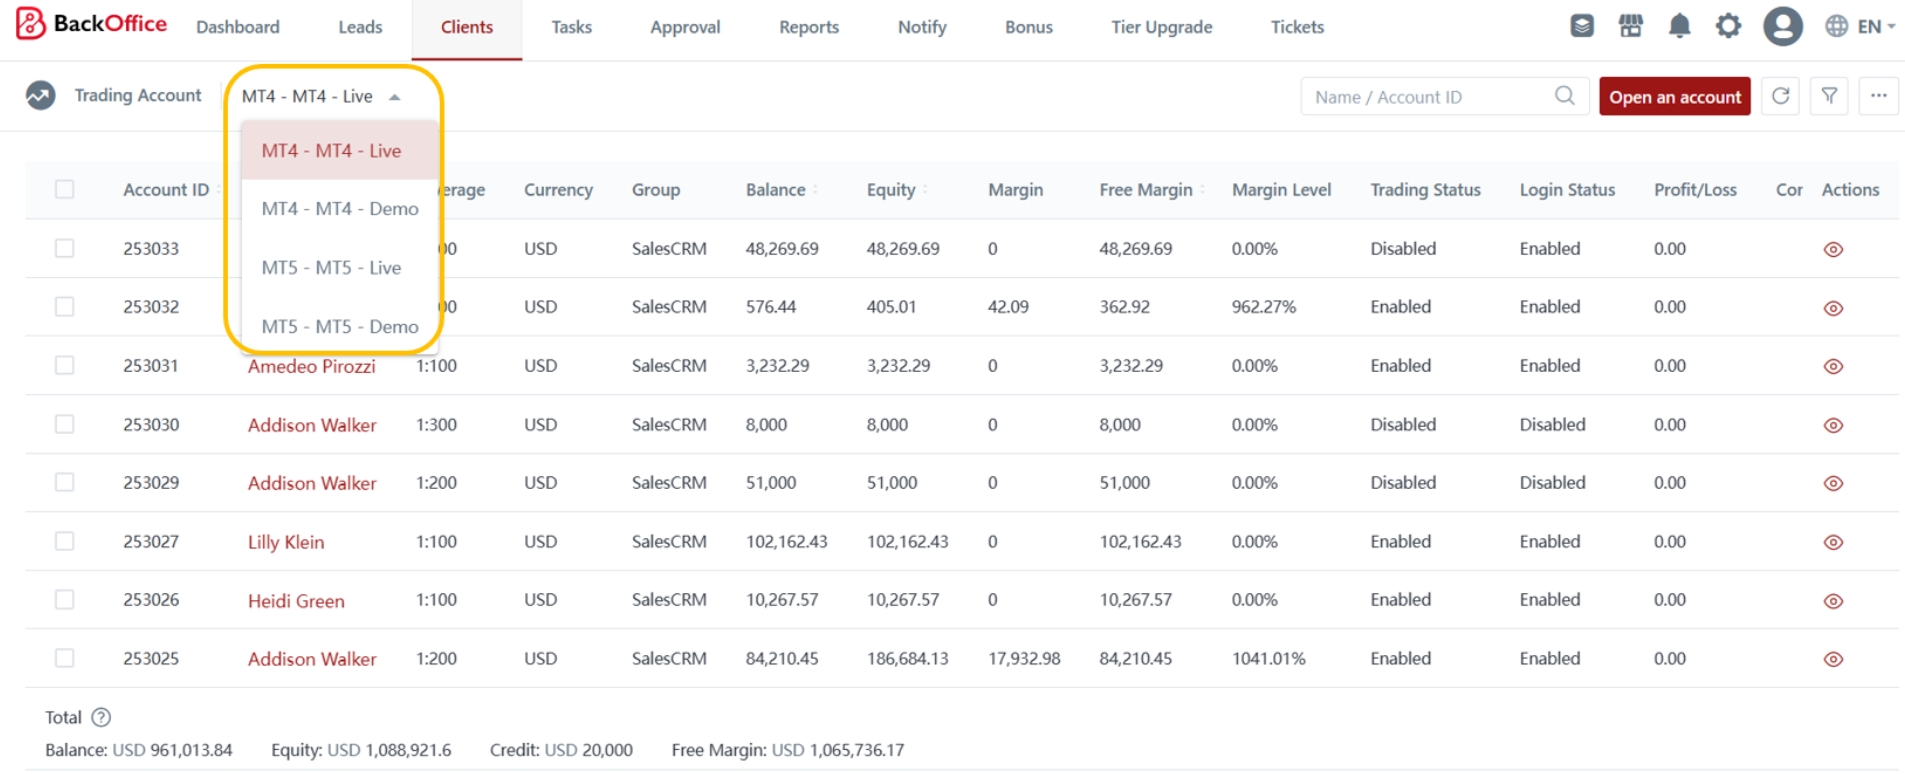This screenshot has height=774, width=1905.
Task: Open the Tier Upgrade tab
Action: 1161,27
